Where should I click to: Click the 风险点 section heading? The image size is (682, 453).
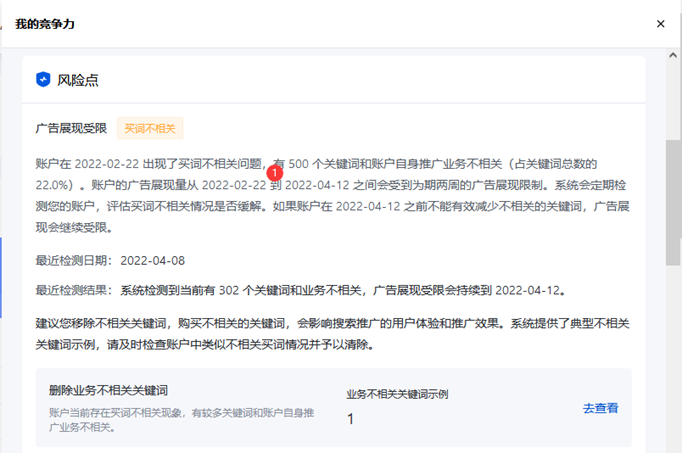77,79
